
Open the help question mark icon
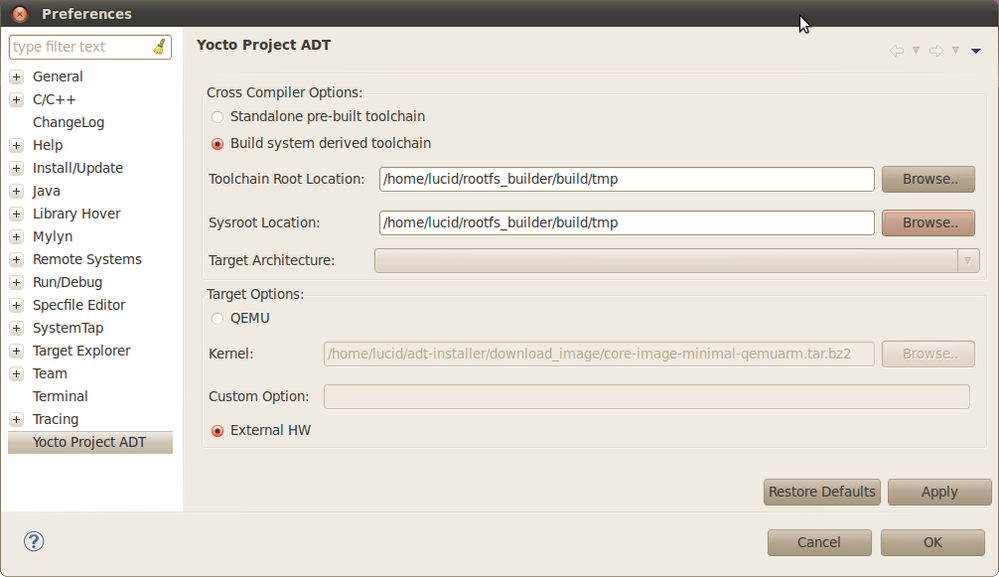click(34, 541)
